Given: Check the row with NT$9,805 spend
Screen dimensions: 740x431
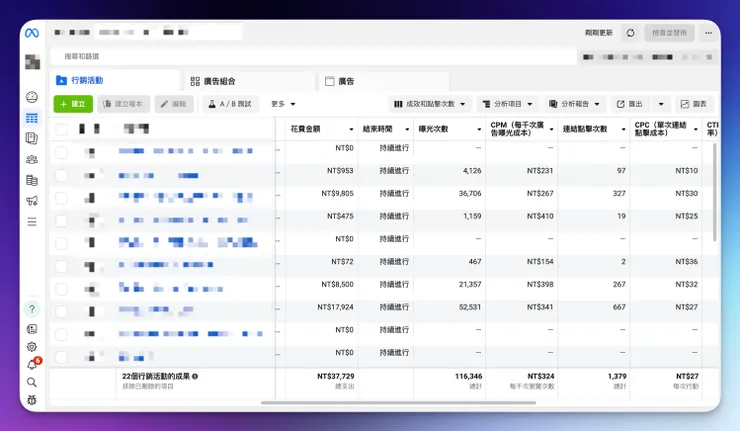Looking at the screenshot, I should (x=61, y=198).
